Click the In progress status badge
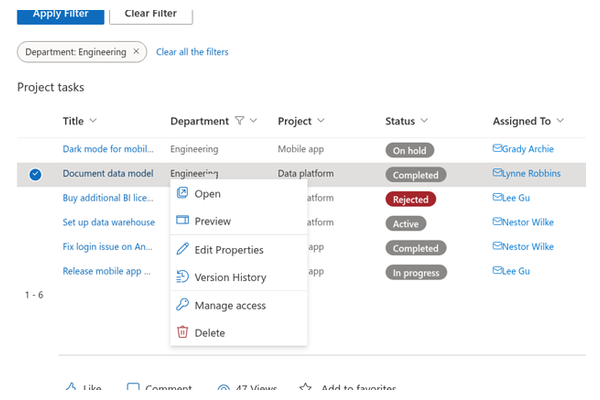This screenshot has width=600, height=400. [x=416, y=273]
